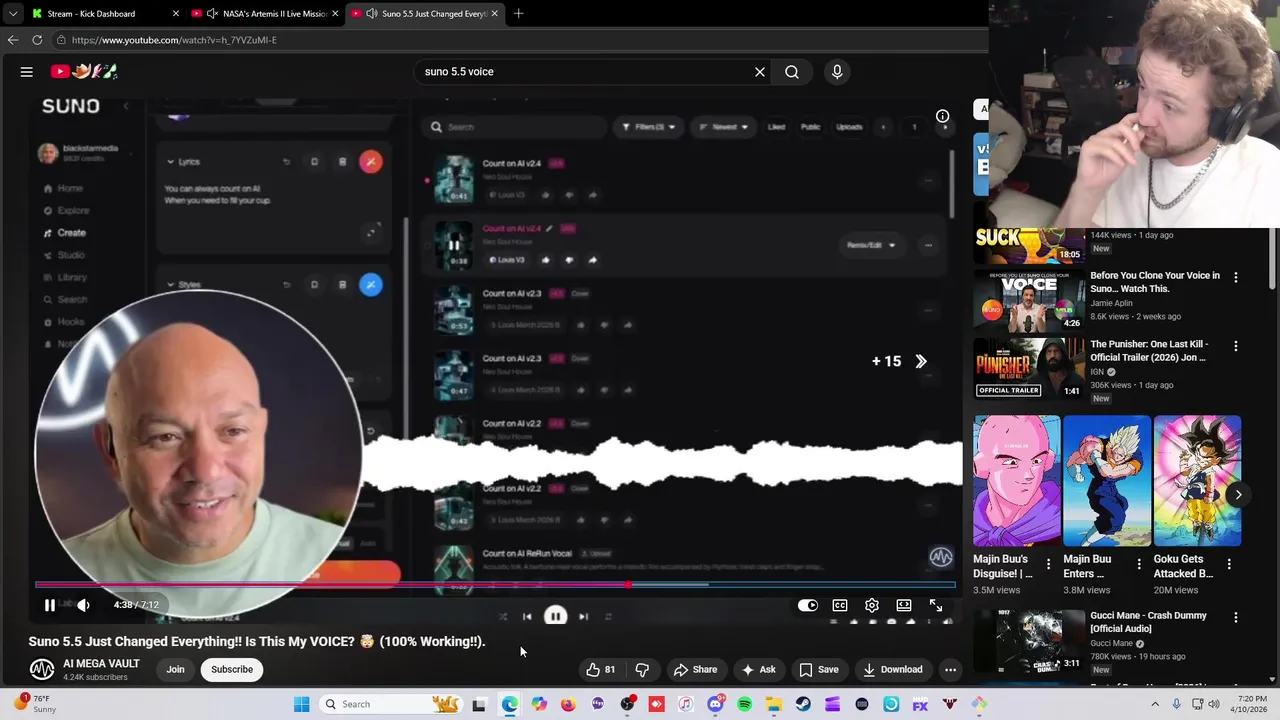The image size is (1280, 720).
Task: Open the YouTube guide hamburger menu
Action: 27,72
